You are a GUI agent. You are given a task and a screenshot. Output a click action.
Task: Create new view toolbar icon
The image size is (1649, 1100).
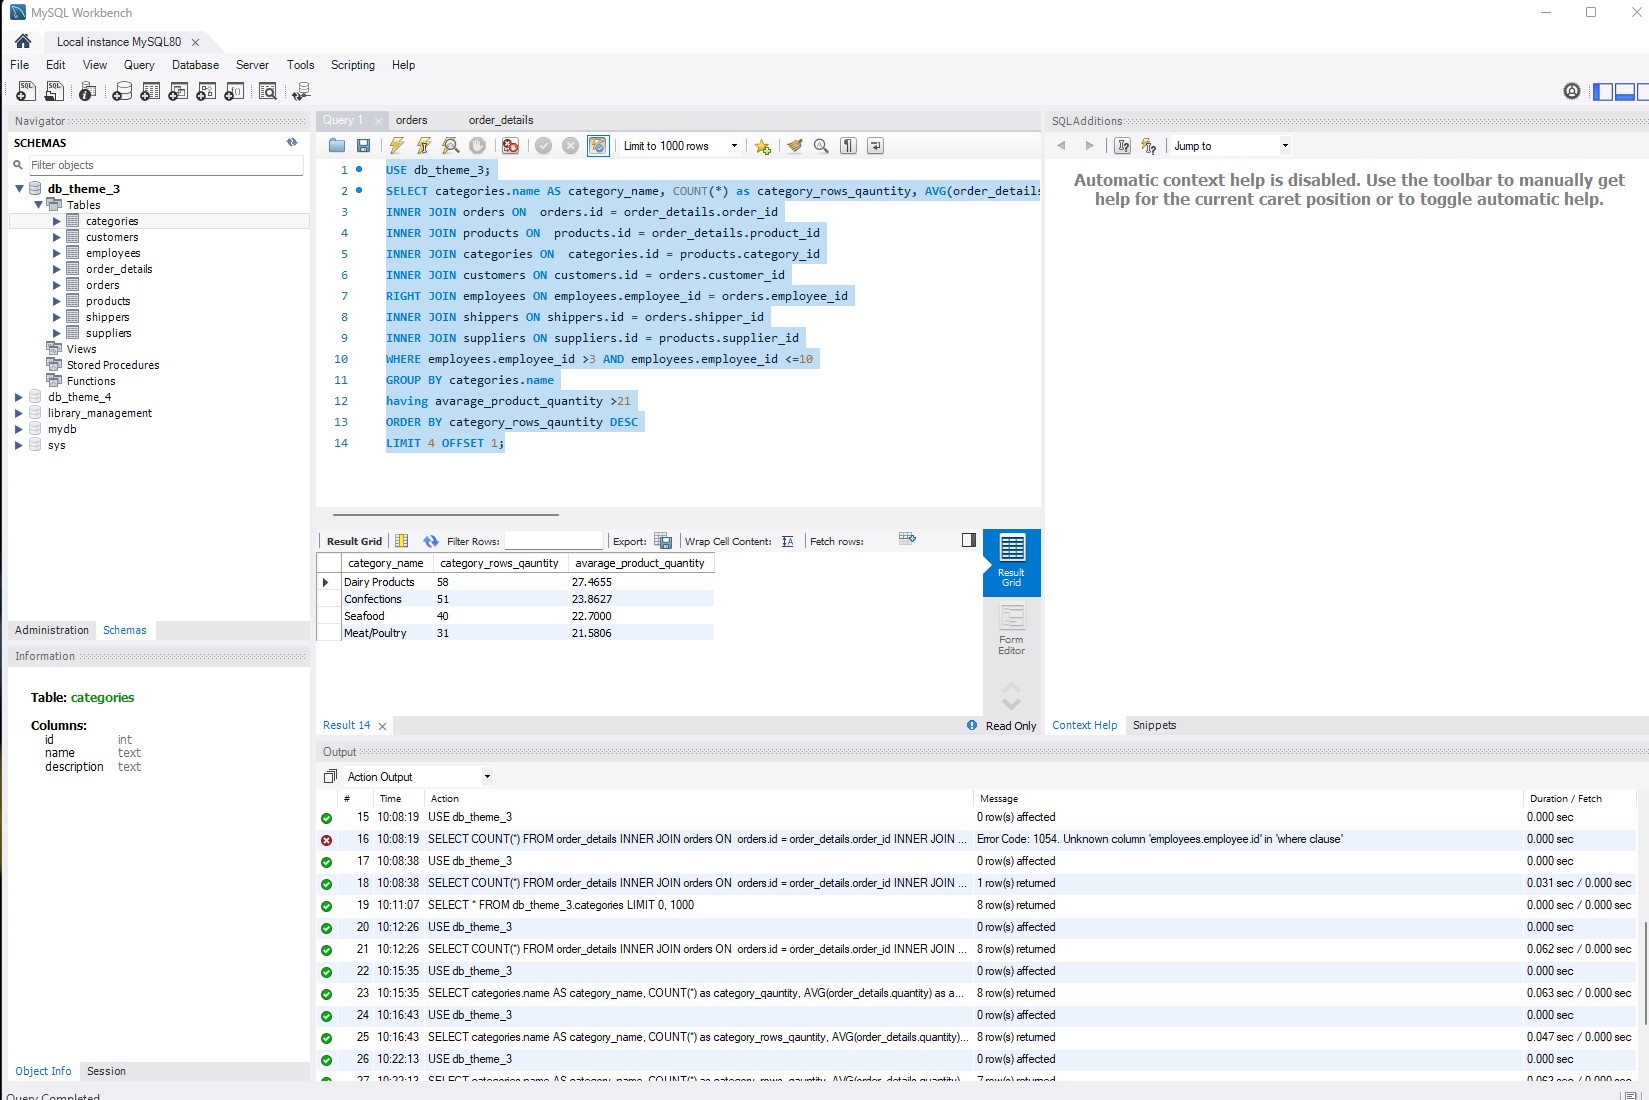178,92
